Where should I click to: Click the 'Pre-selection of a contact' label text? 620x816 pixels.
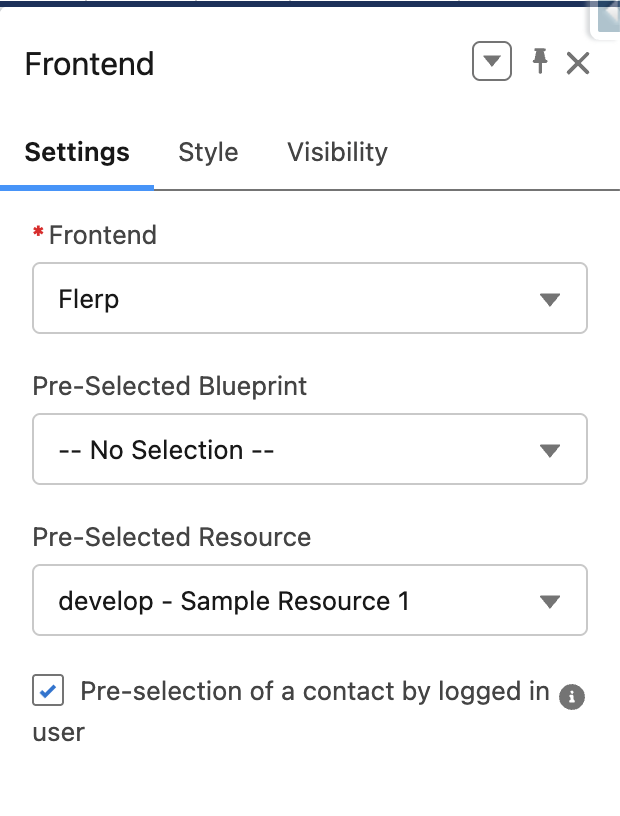click(314, 691)
